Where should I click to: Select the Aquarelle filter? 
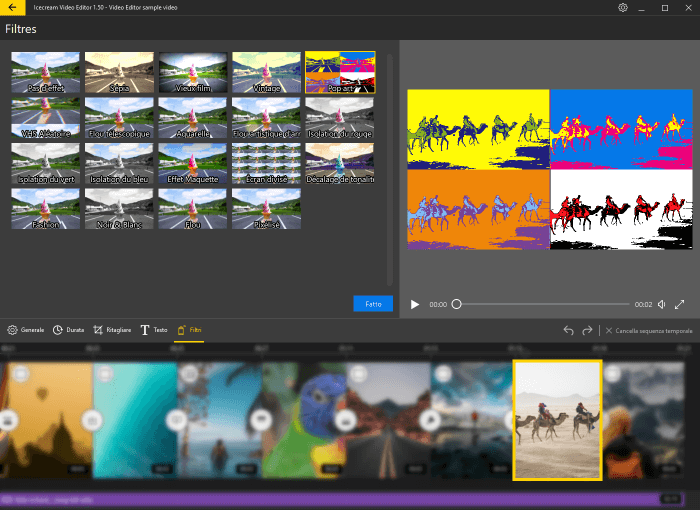point(193,118)
